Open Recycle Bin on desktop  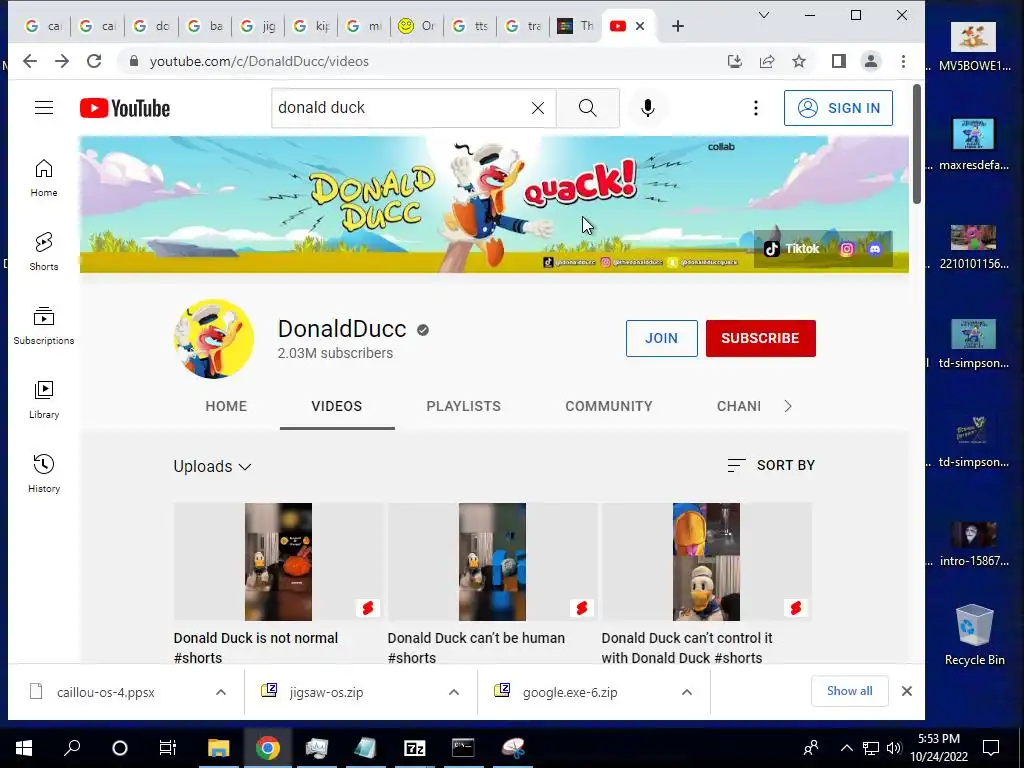[x=974, y=635]
